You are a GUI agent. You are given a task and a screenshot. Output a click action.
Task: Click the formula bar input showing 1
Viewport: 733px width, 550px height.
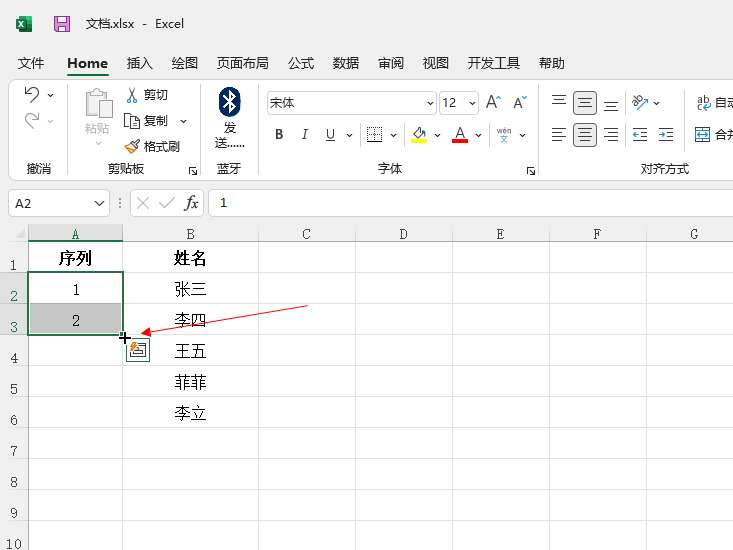click(471, 203)
